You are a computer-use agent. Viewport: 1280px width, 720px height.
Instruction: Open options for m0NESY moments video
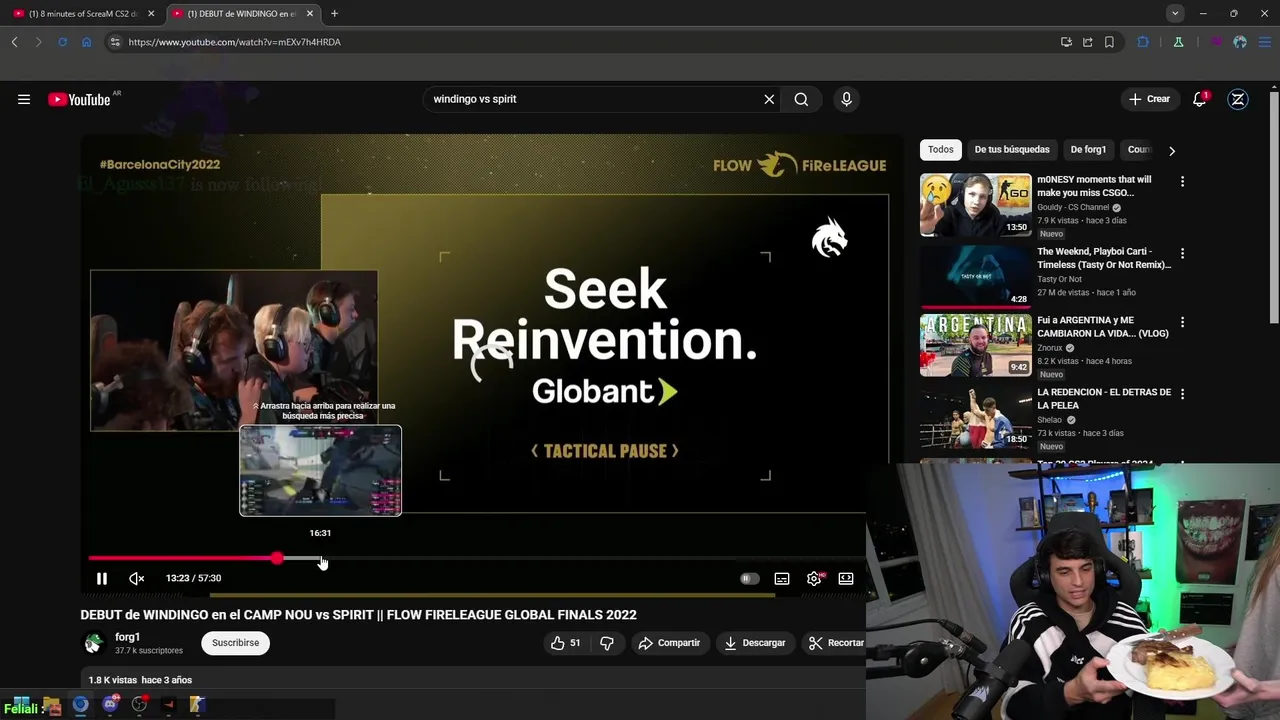(1182, 182)
